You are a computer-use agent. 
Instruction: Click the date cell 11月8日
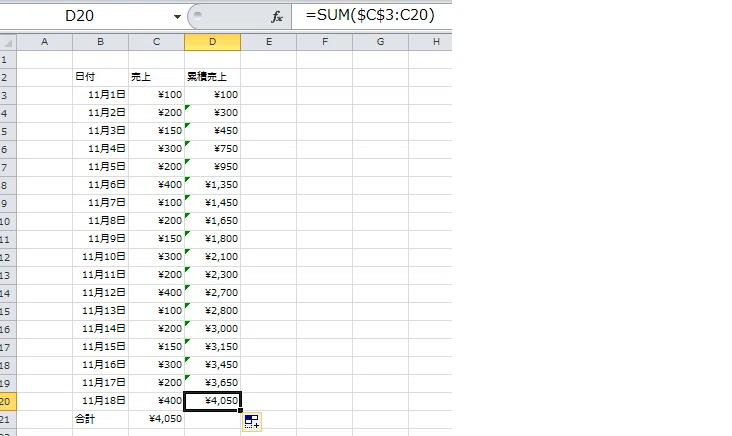(100, 221)
